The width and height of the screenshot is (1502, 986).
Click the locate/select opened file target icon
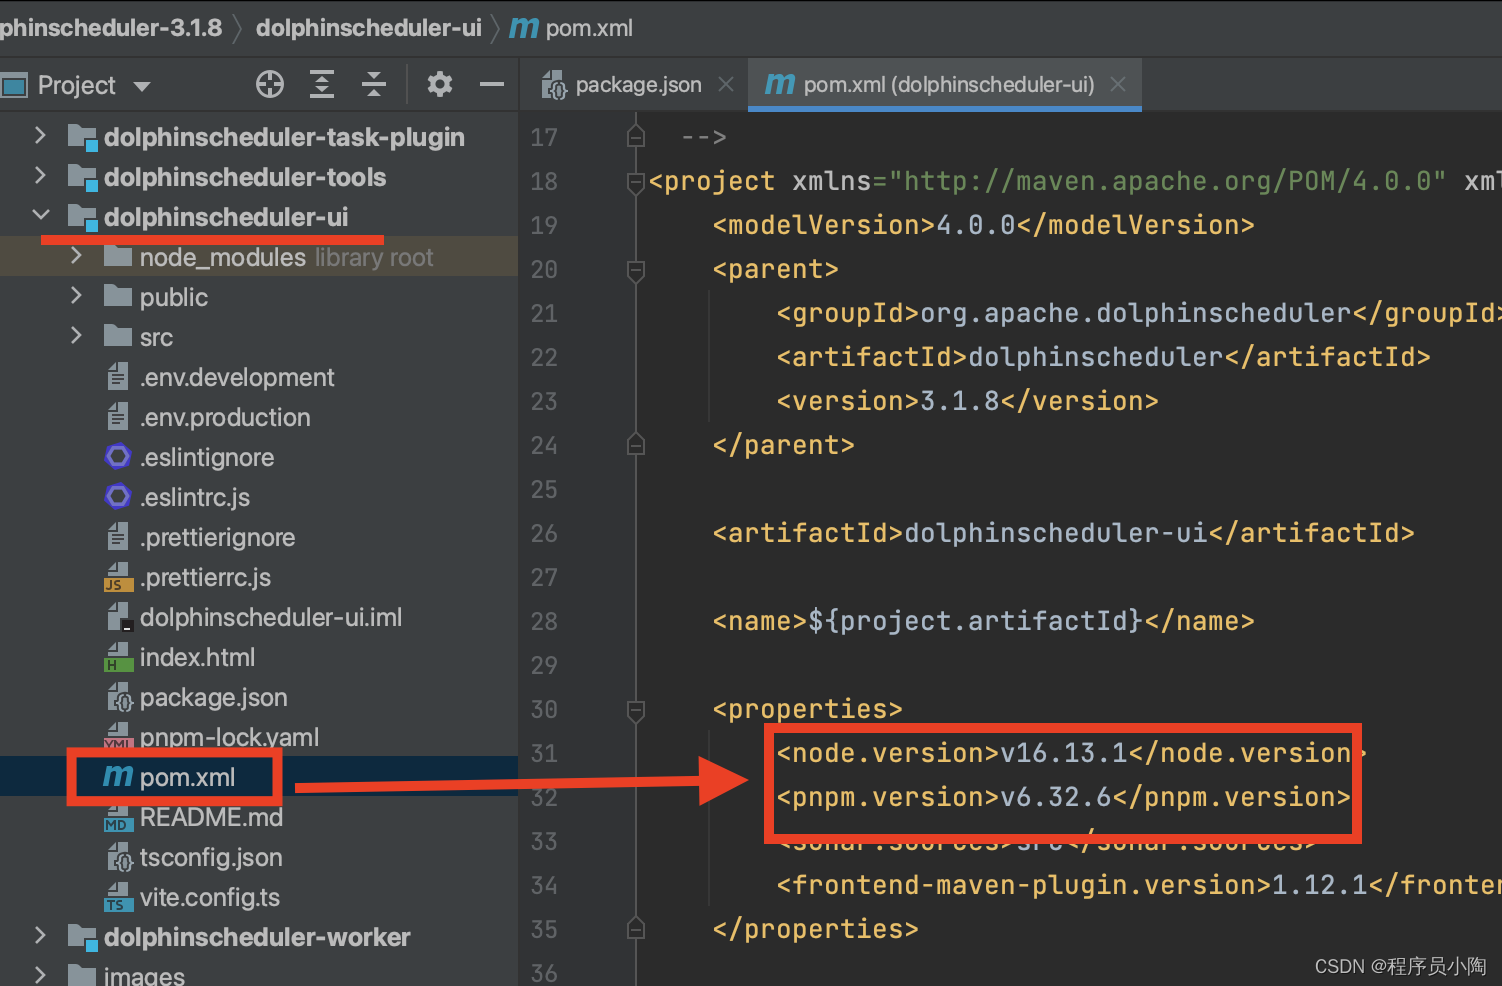click(x=270, y=85)
